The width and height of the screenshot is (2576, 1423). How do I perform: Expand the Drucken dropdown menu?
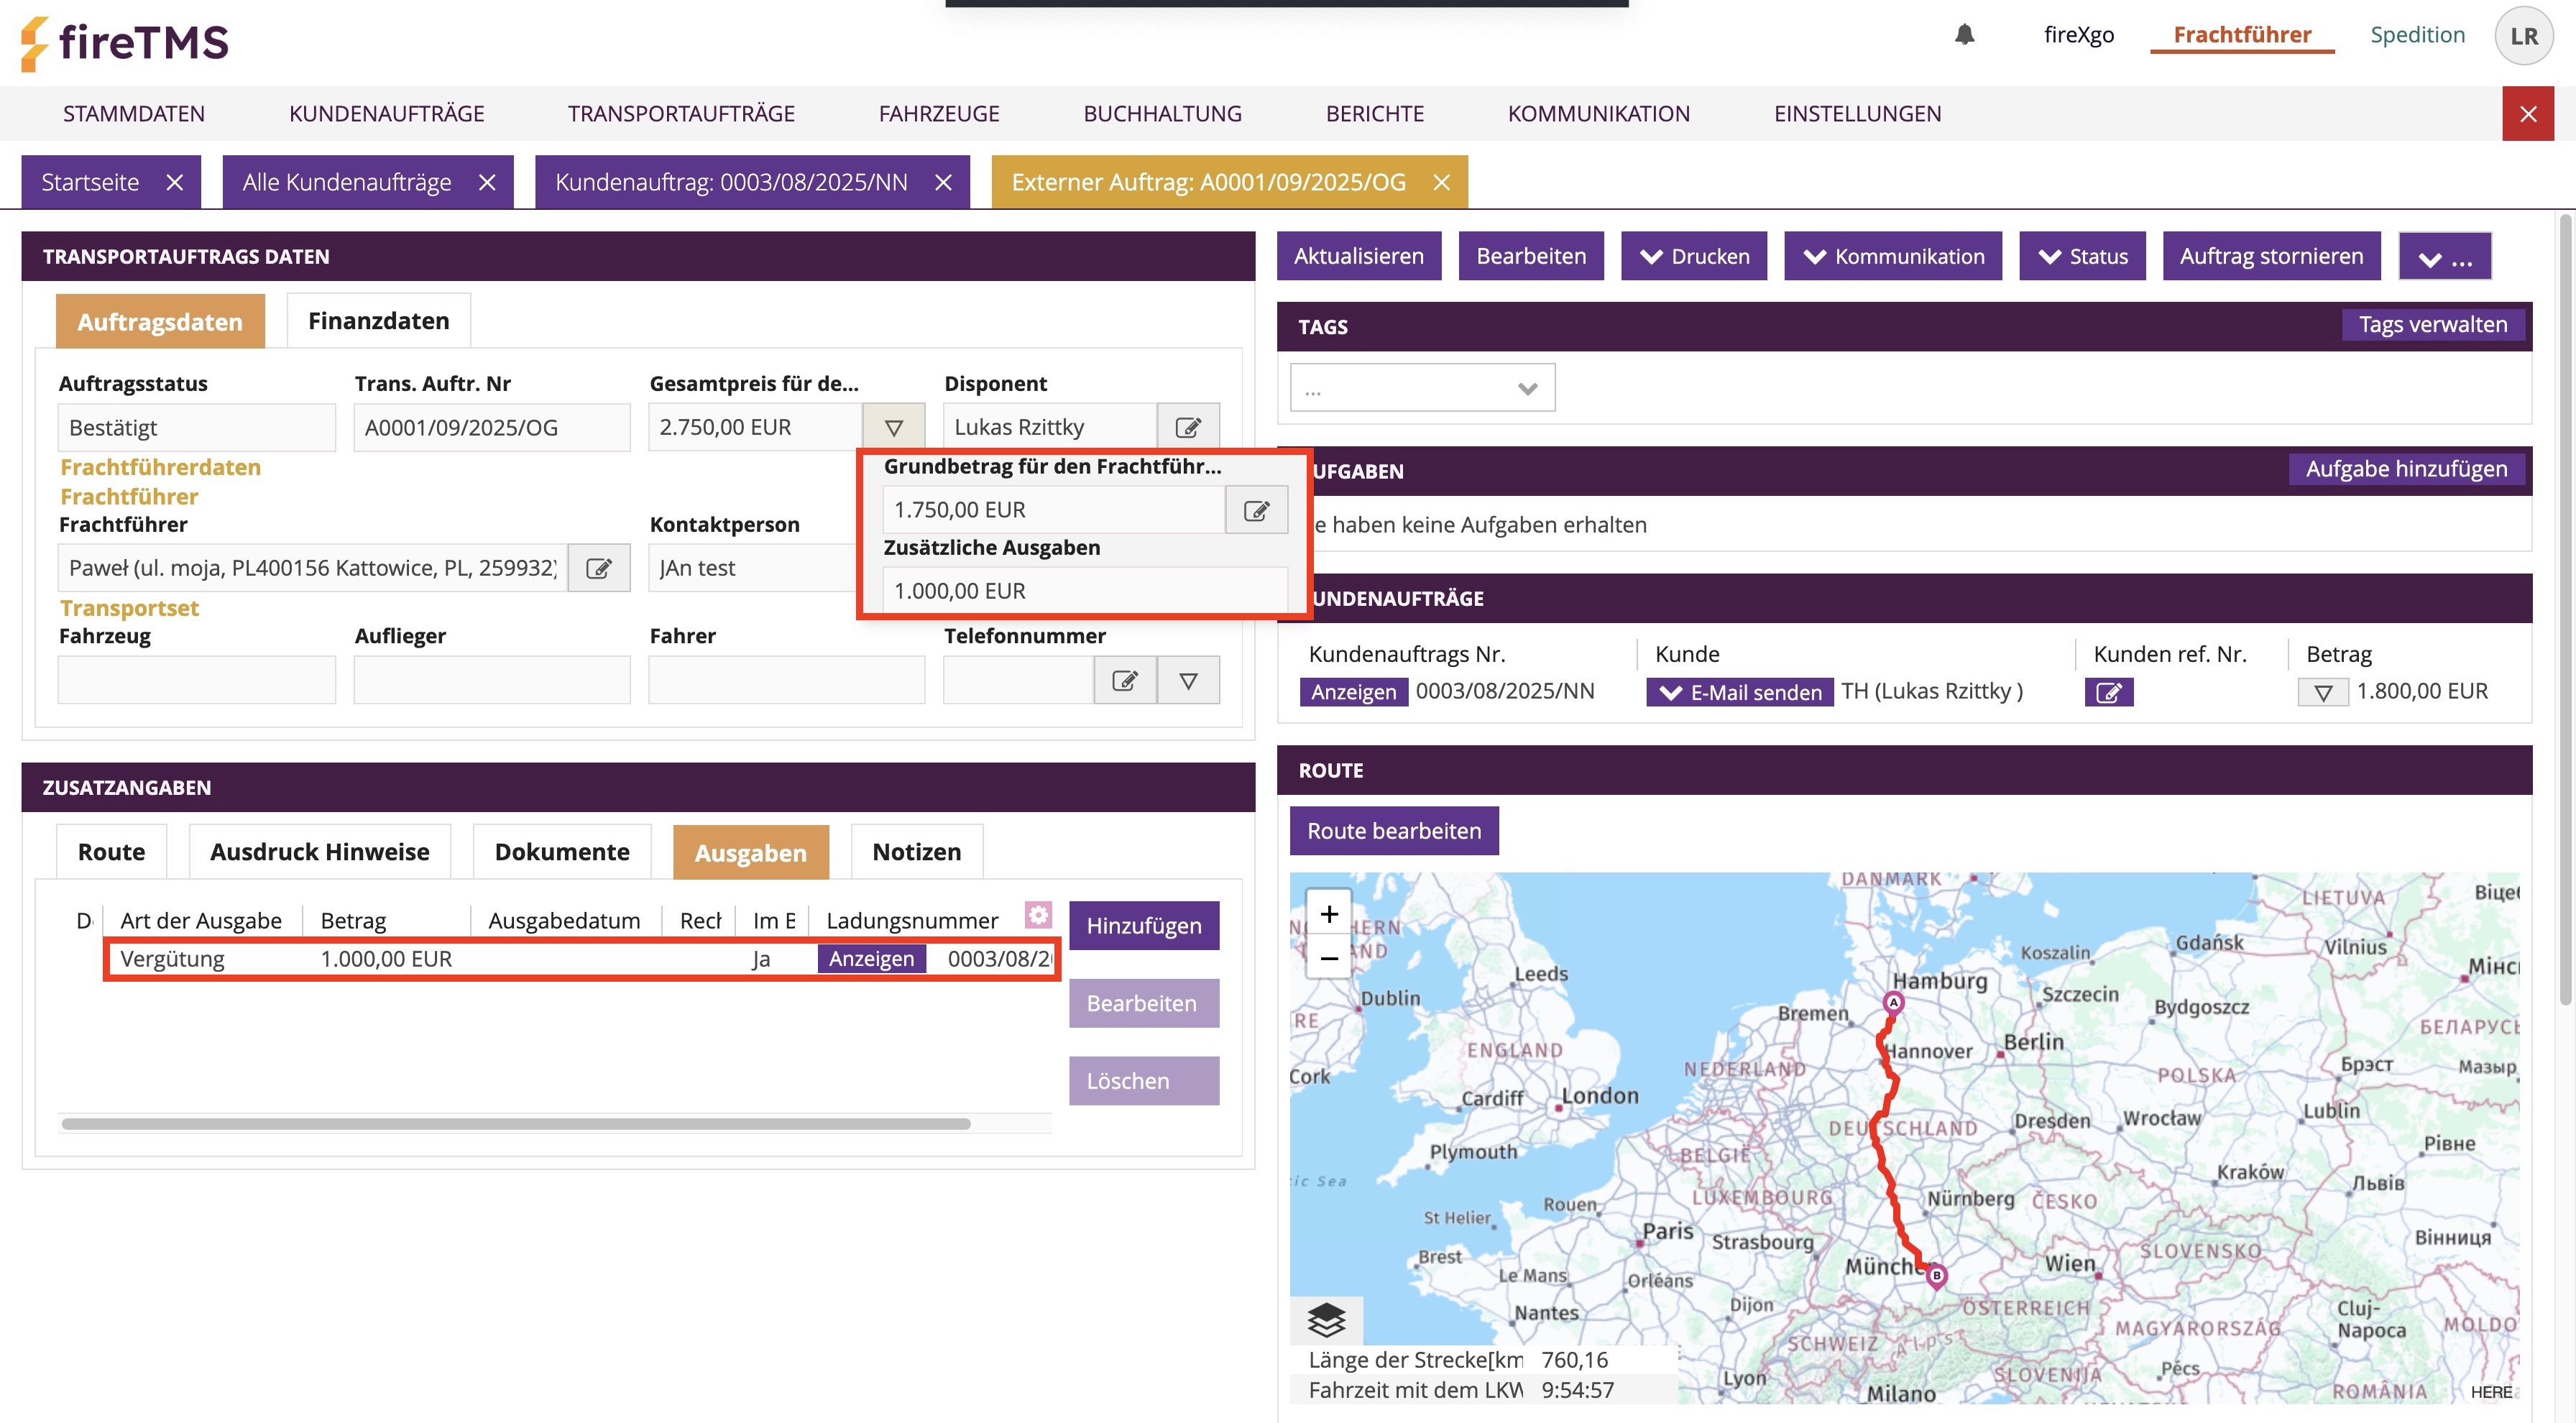[x=1694, y=256]
